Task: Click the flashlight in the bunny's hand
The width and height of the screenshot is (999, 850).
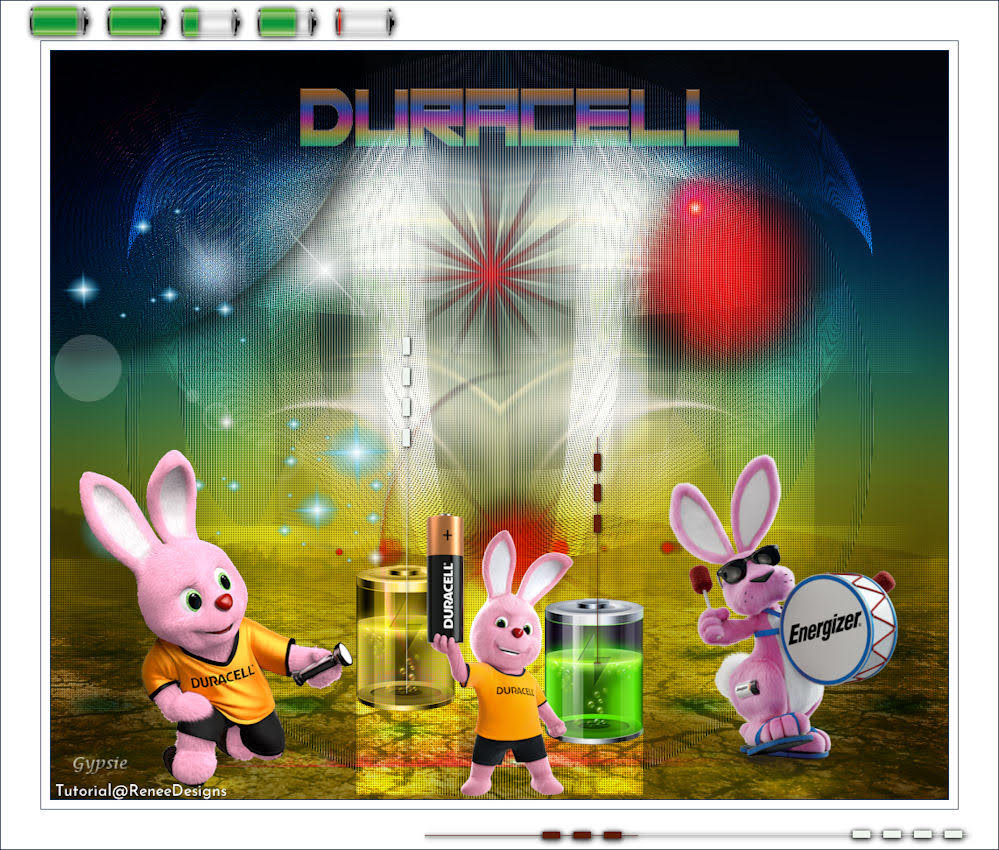Action: (322, 663)
